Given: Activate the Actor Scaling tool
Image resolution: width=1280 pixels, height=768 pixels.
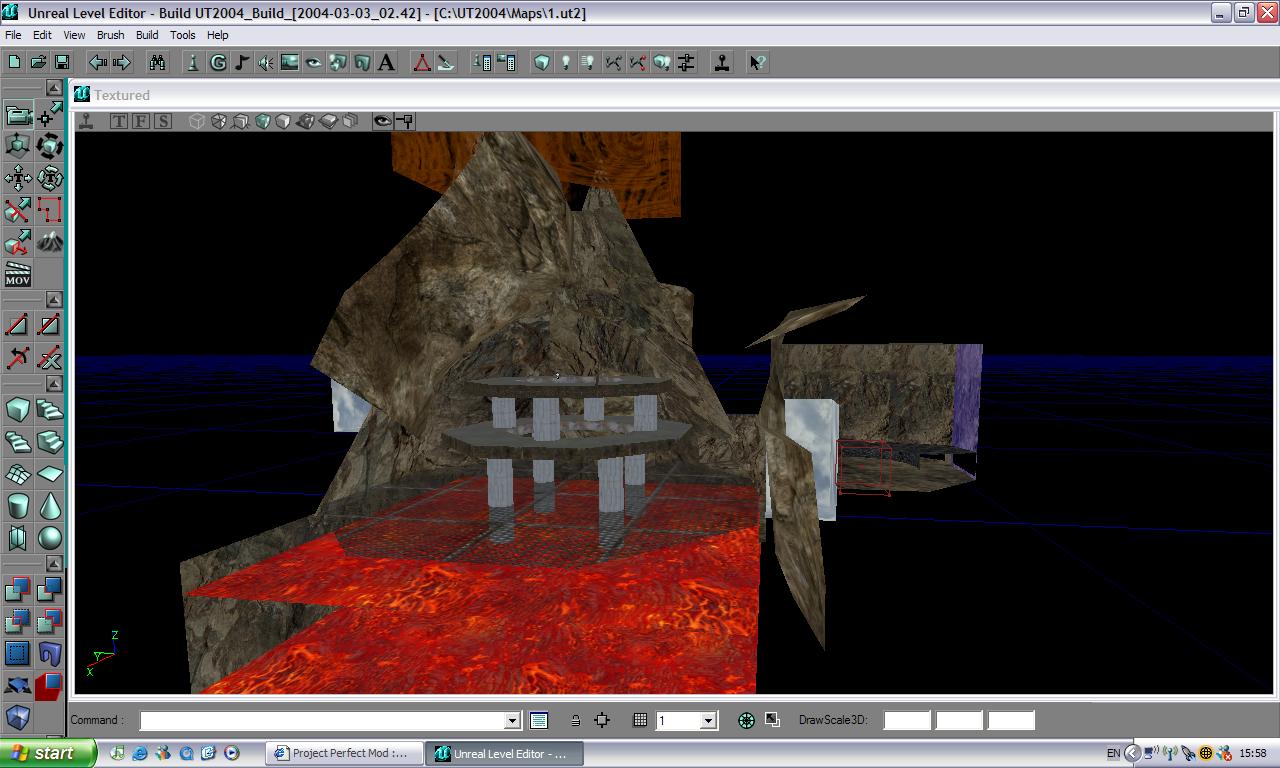Looking at the screenshot, I should coord(18,147).
